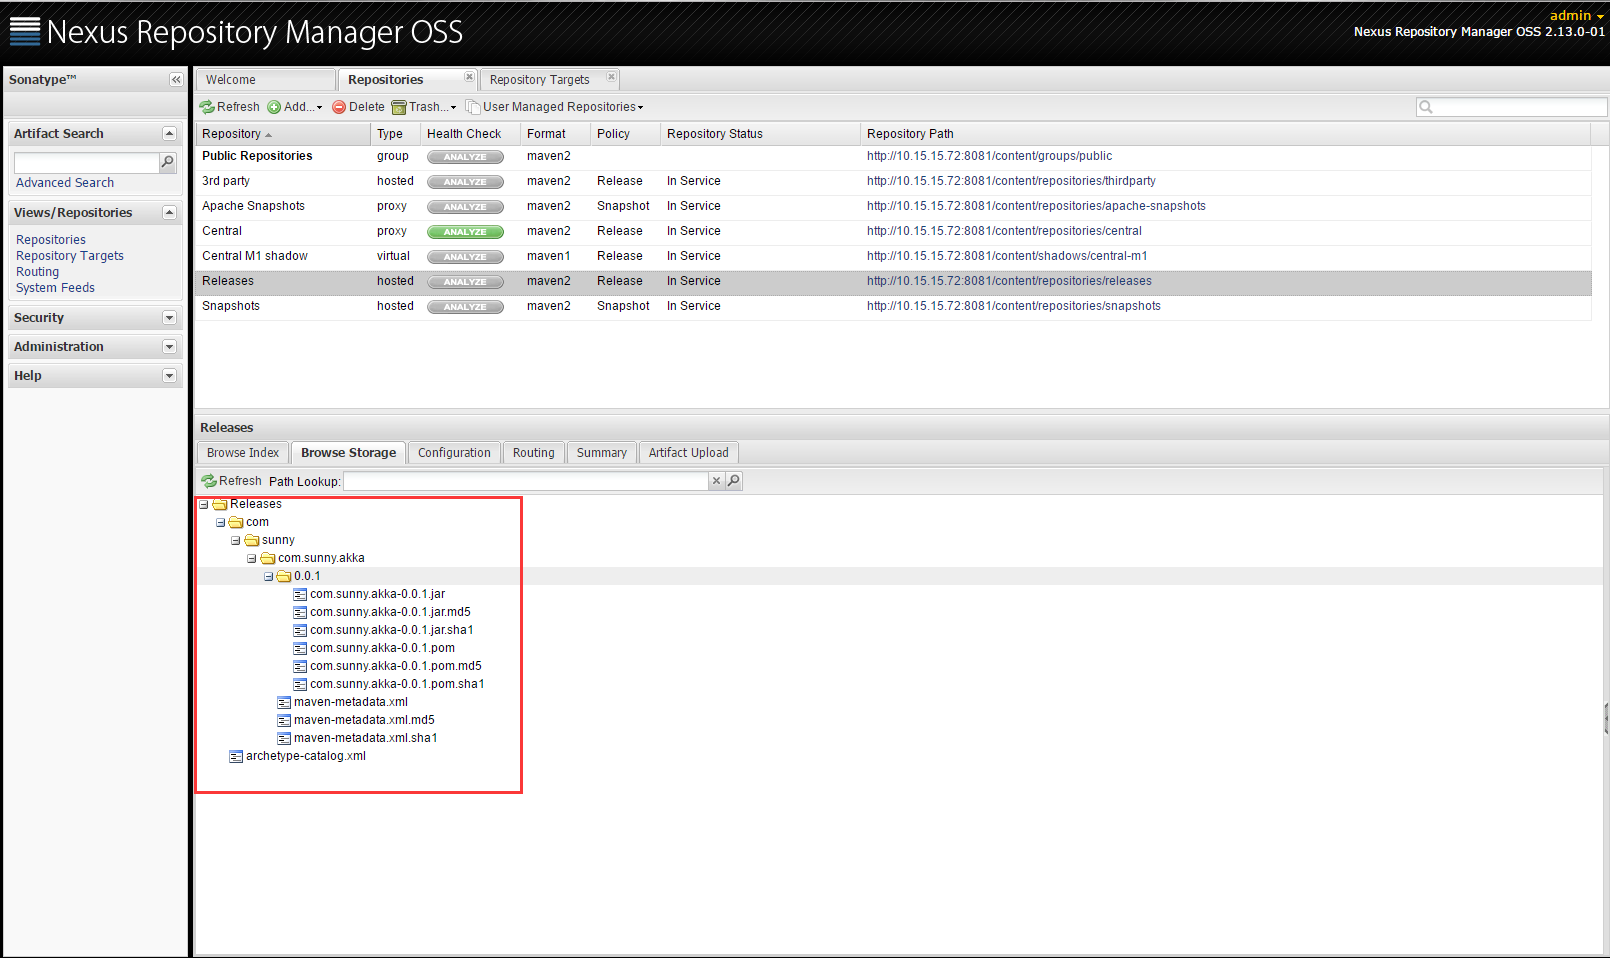The image size is (1610, 958).
Task: Refresh the repositories list
Action: click(229, 107)
